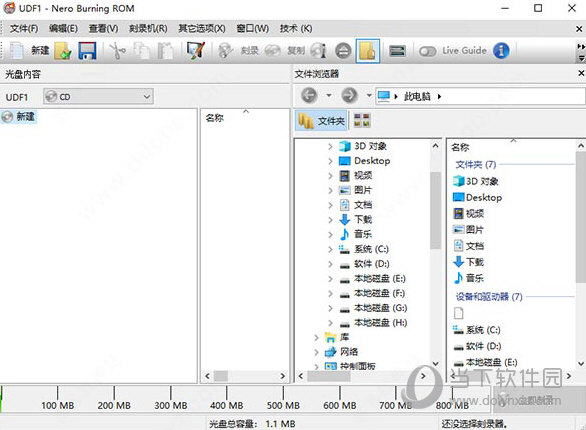Expand the 库 tree node
586x430 pixels.
pyautogui.click(x=317, y=338)
